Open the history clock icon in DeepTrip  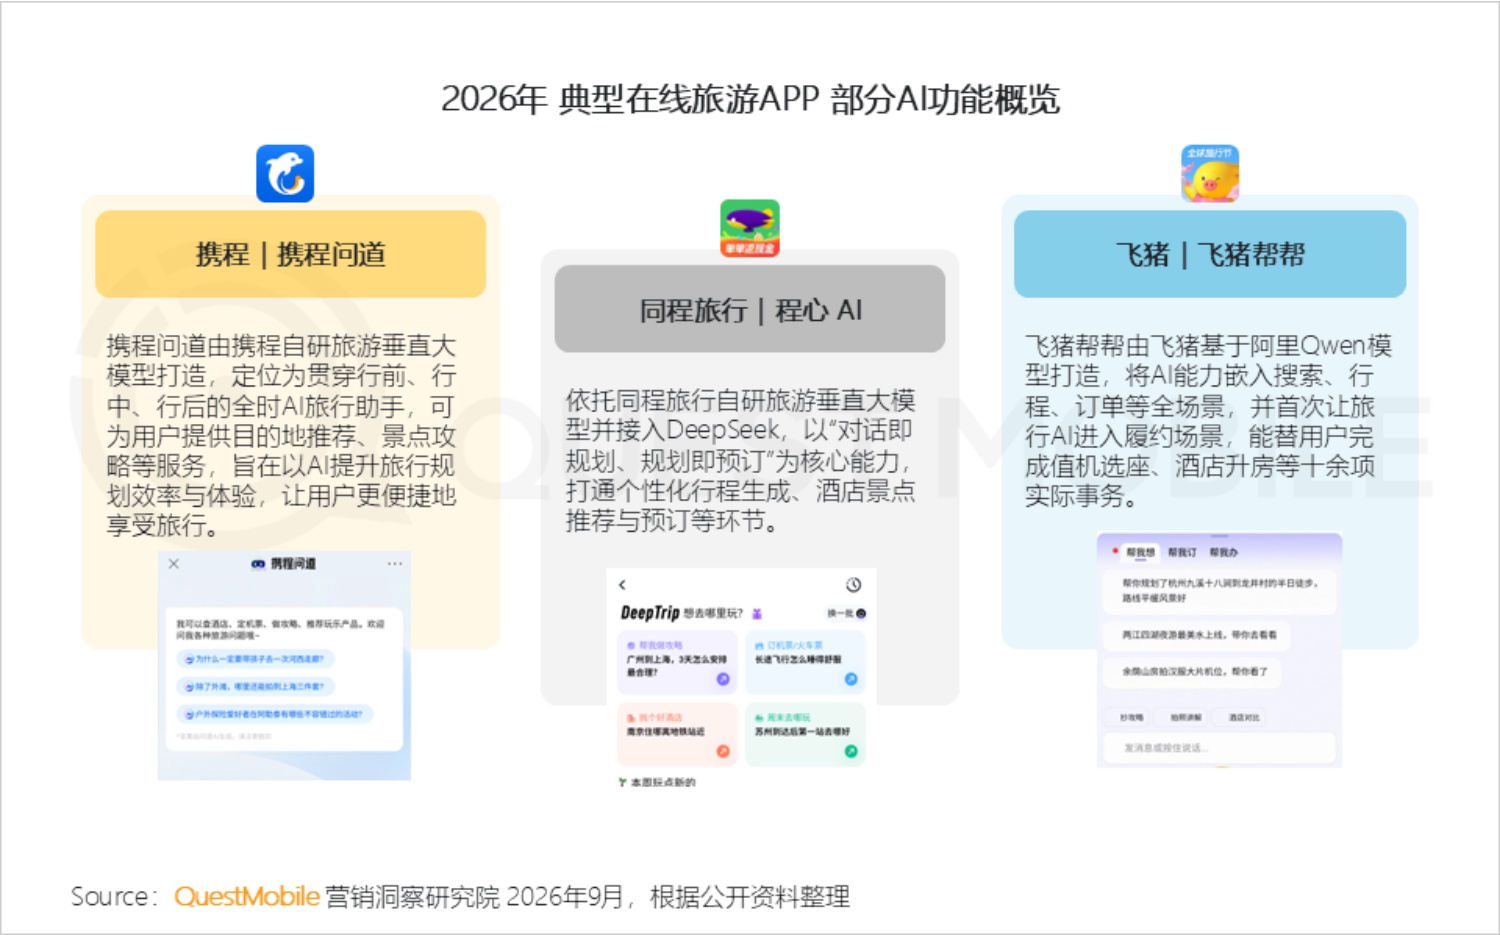click(853, 585)
